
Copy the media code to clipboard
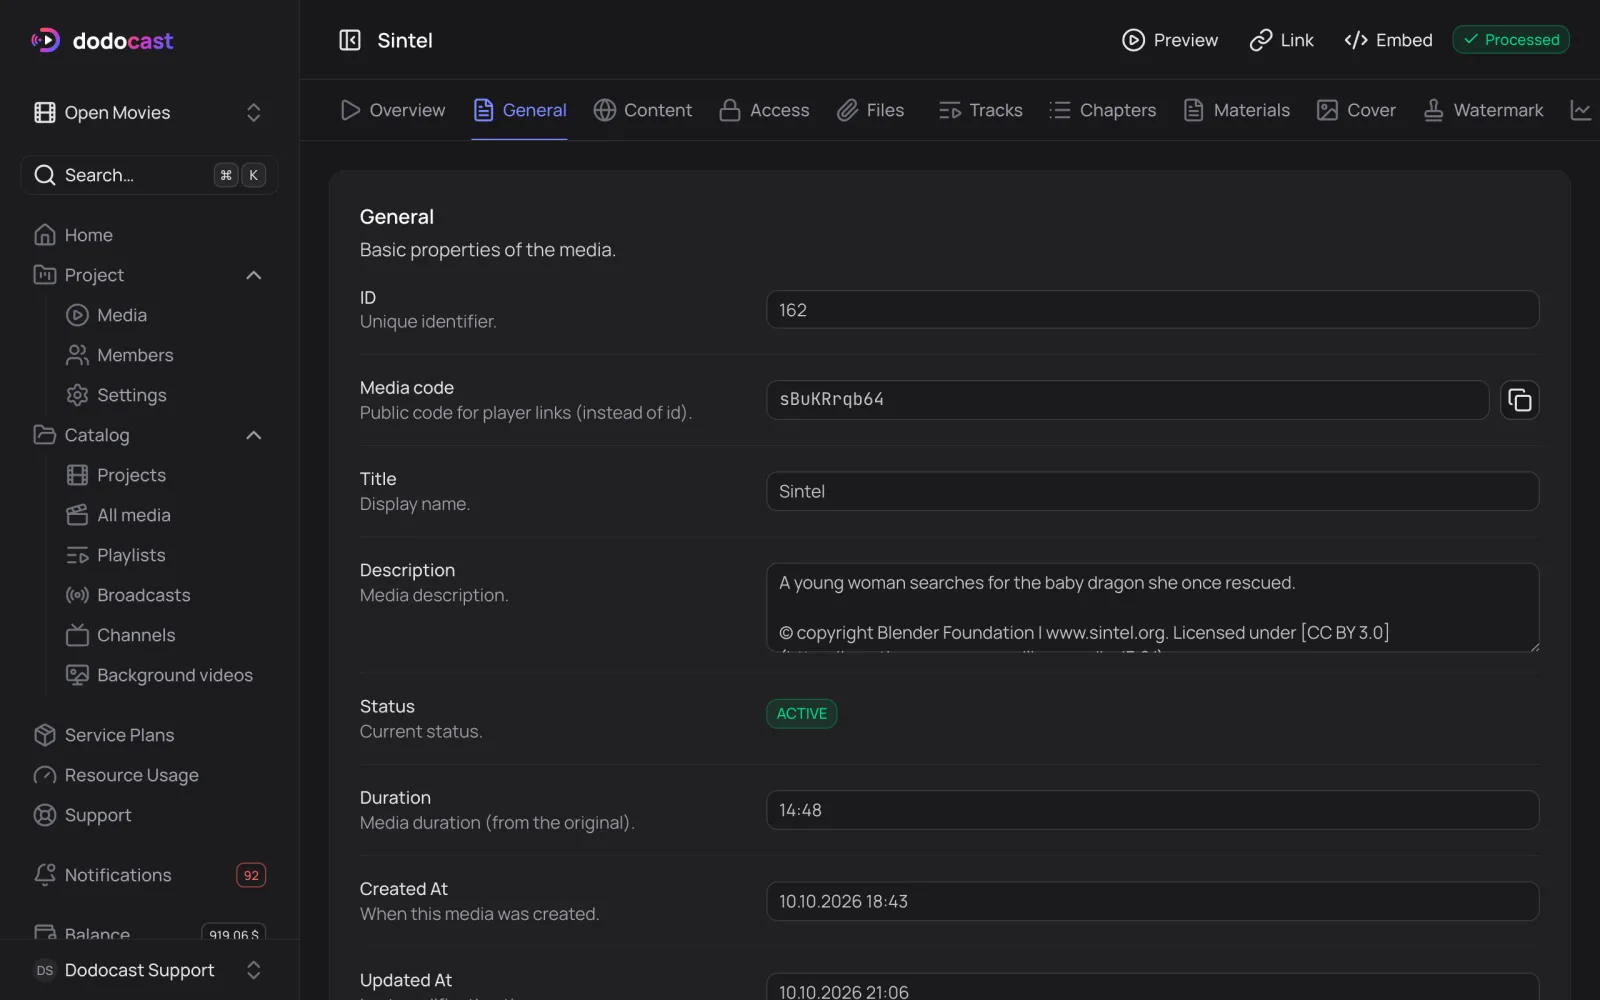(1519, 400)
